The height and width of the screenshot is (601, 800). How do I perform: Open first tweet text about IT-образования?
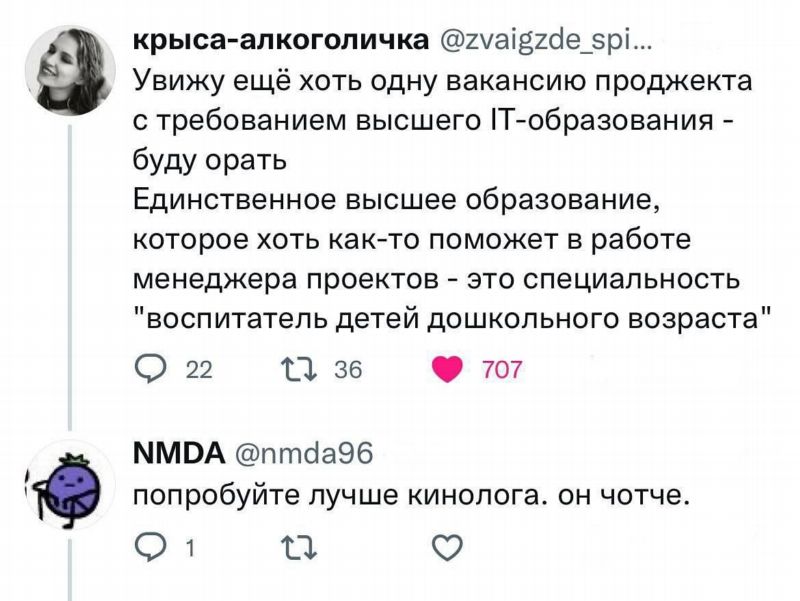pos(449,201)
